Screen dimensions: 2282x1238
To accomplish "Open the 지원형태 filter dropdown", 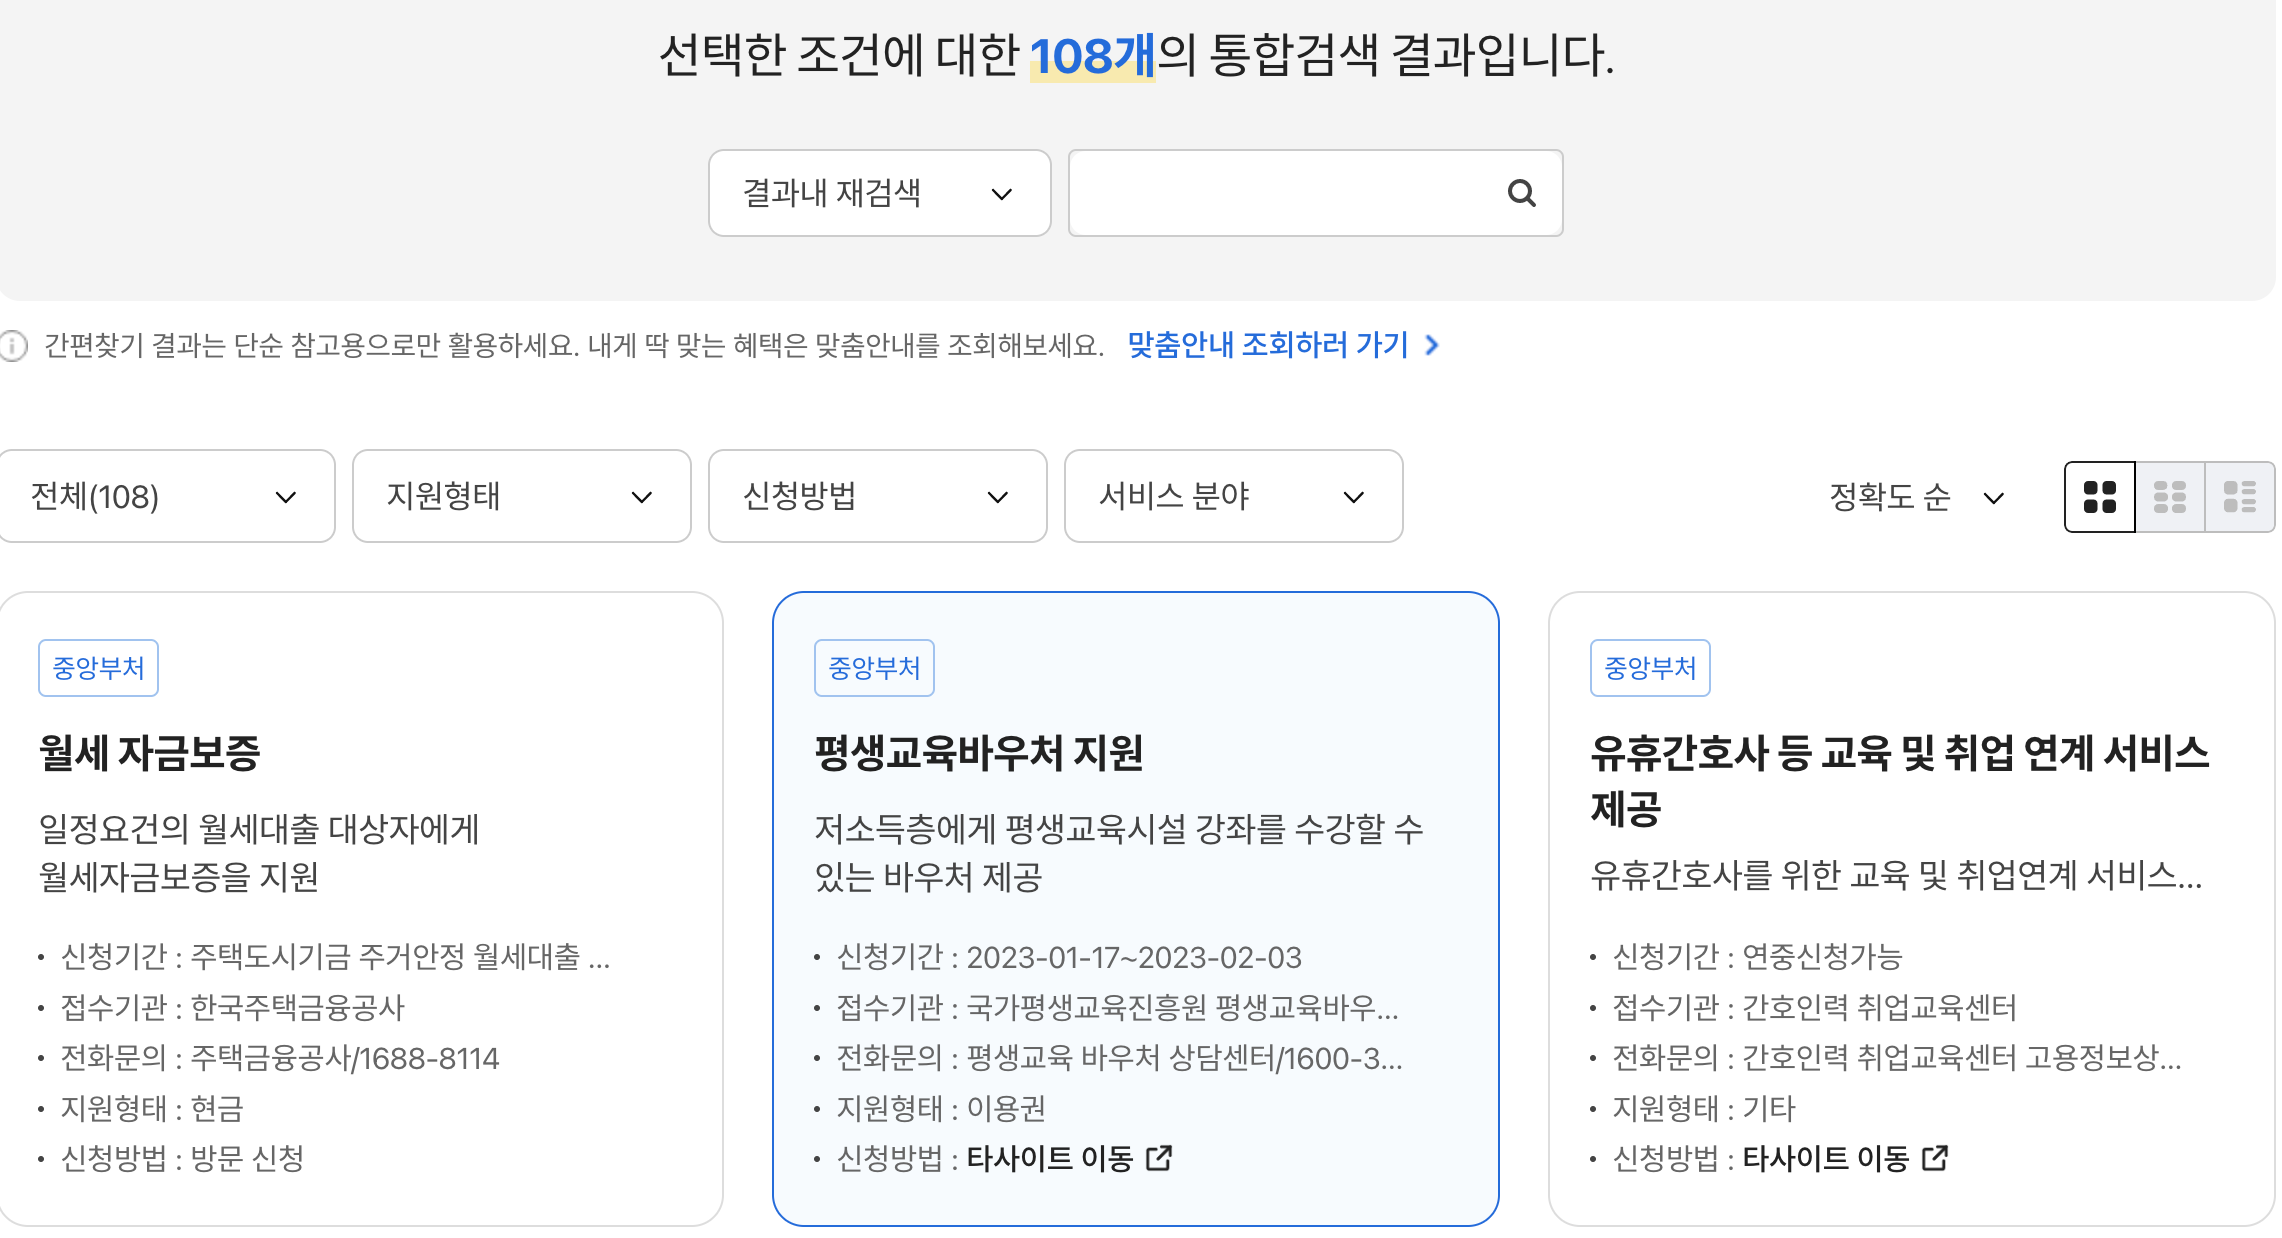I will (x=521, y=496).
